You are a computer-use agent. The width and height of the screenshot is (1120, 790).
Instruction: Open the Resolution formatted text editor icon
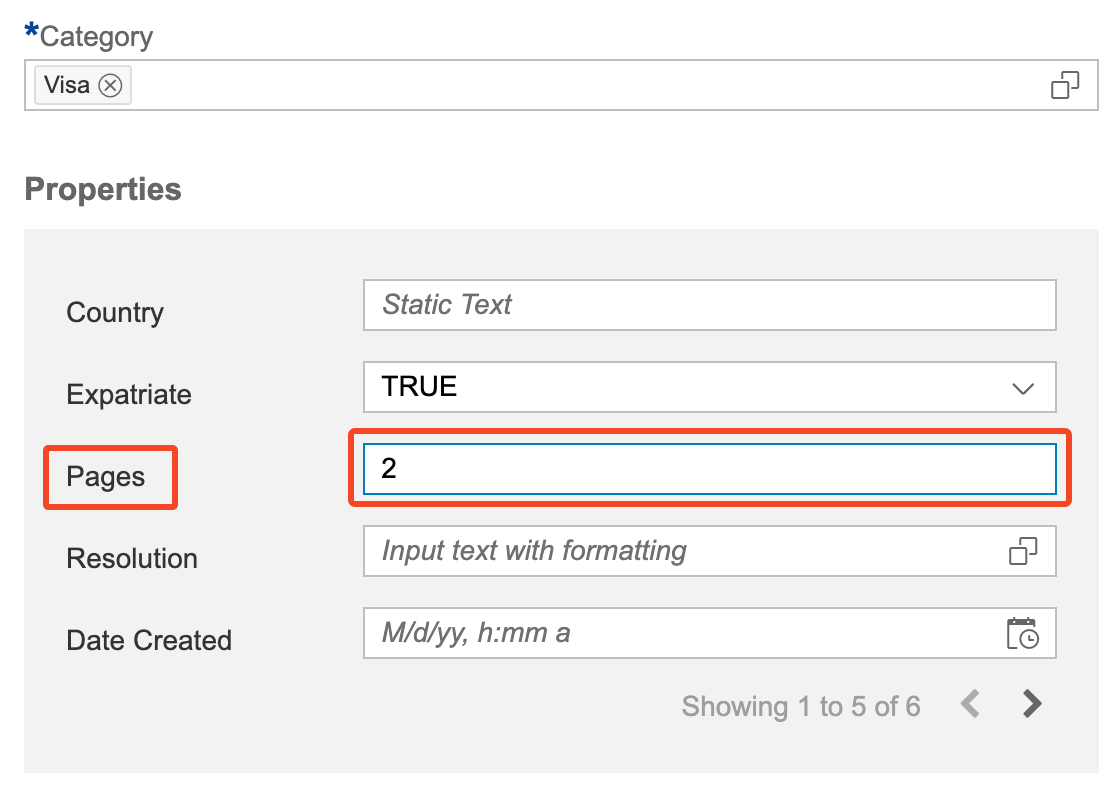pyautogui.click(x=1023, y=551)
